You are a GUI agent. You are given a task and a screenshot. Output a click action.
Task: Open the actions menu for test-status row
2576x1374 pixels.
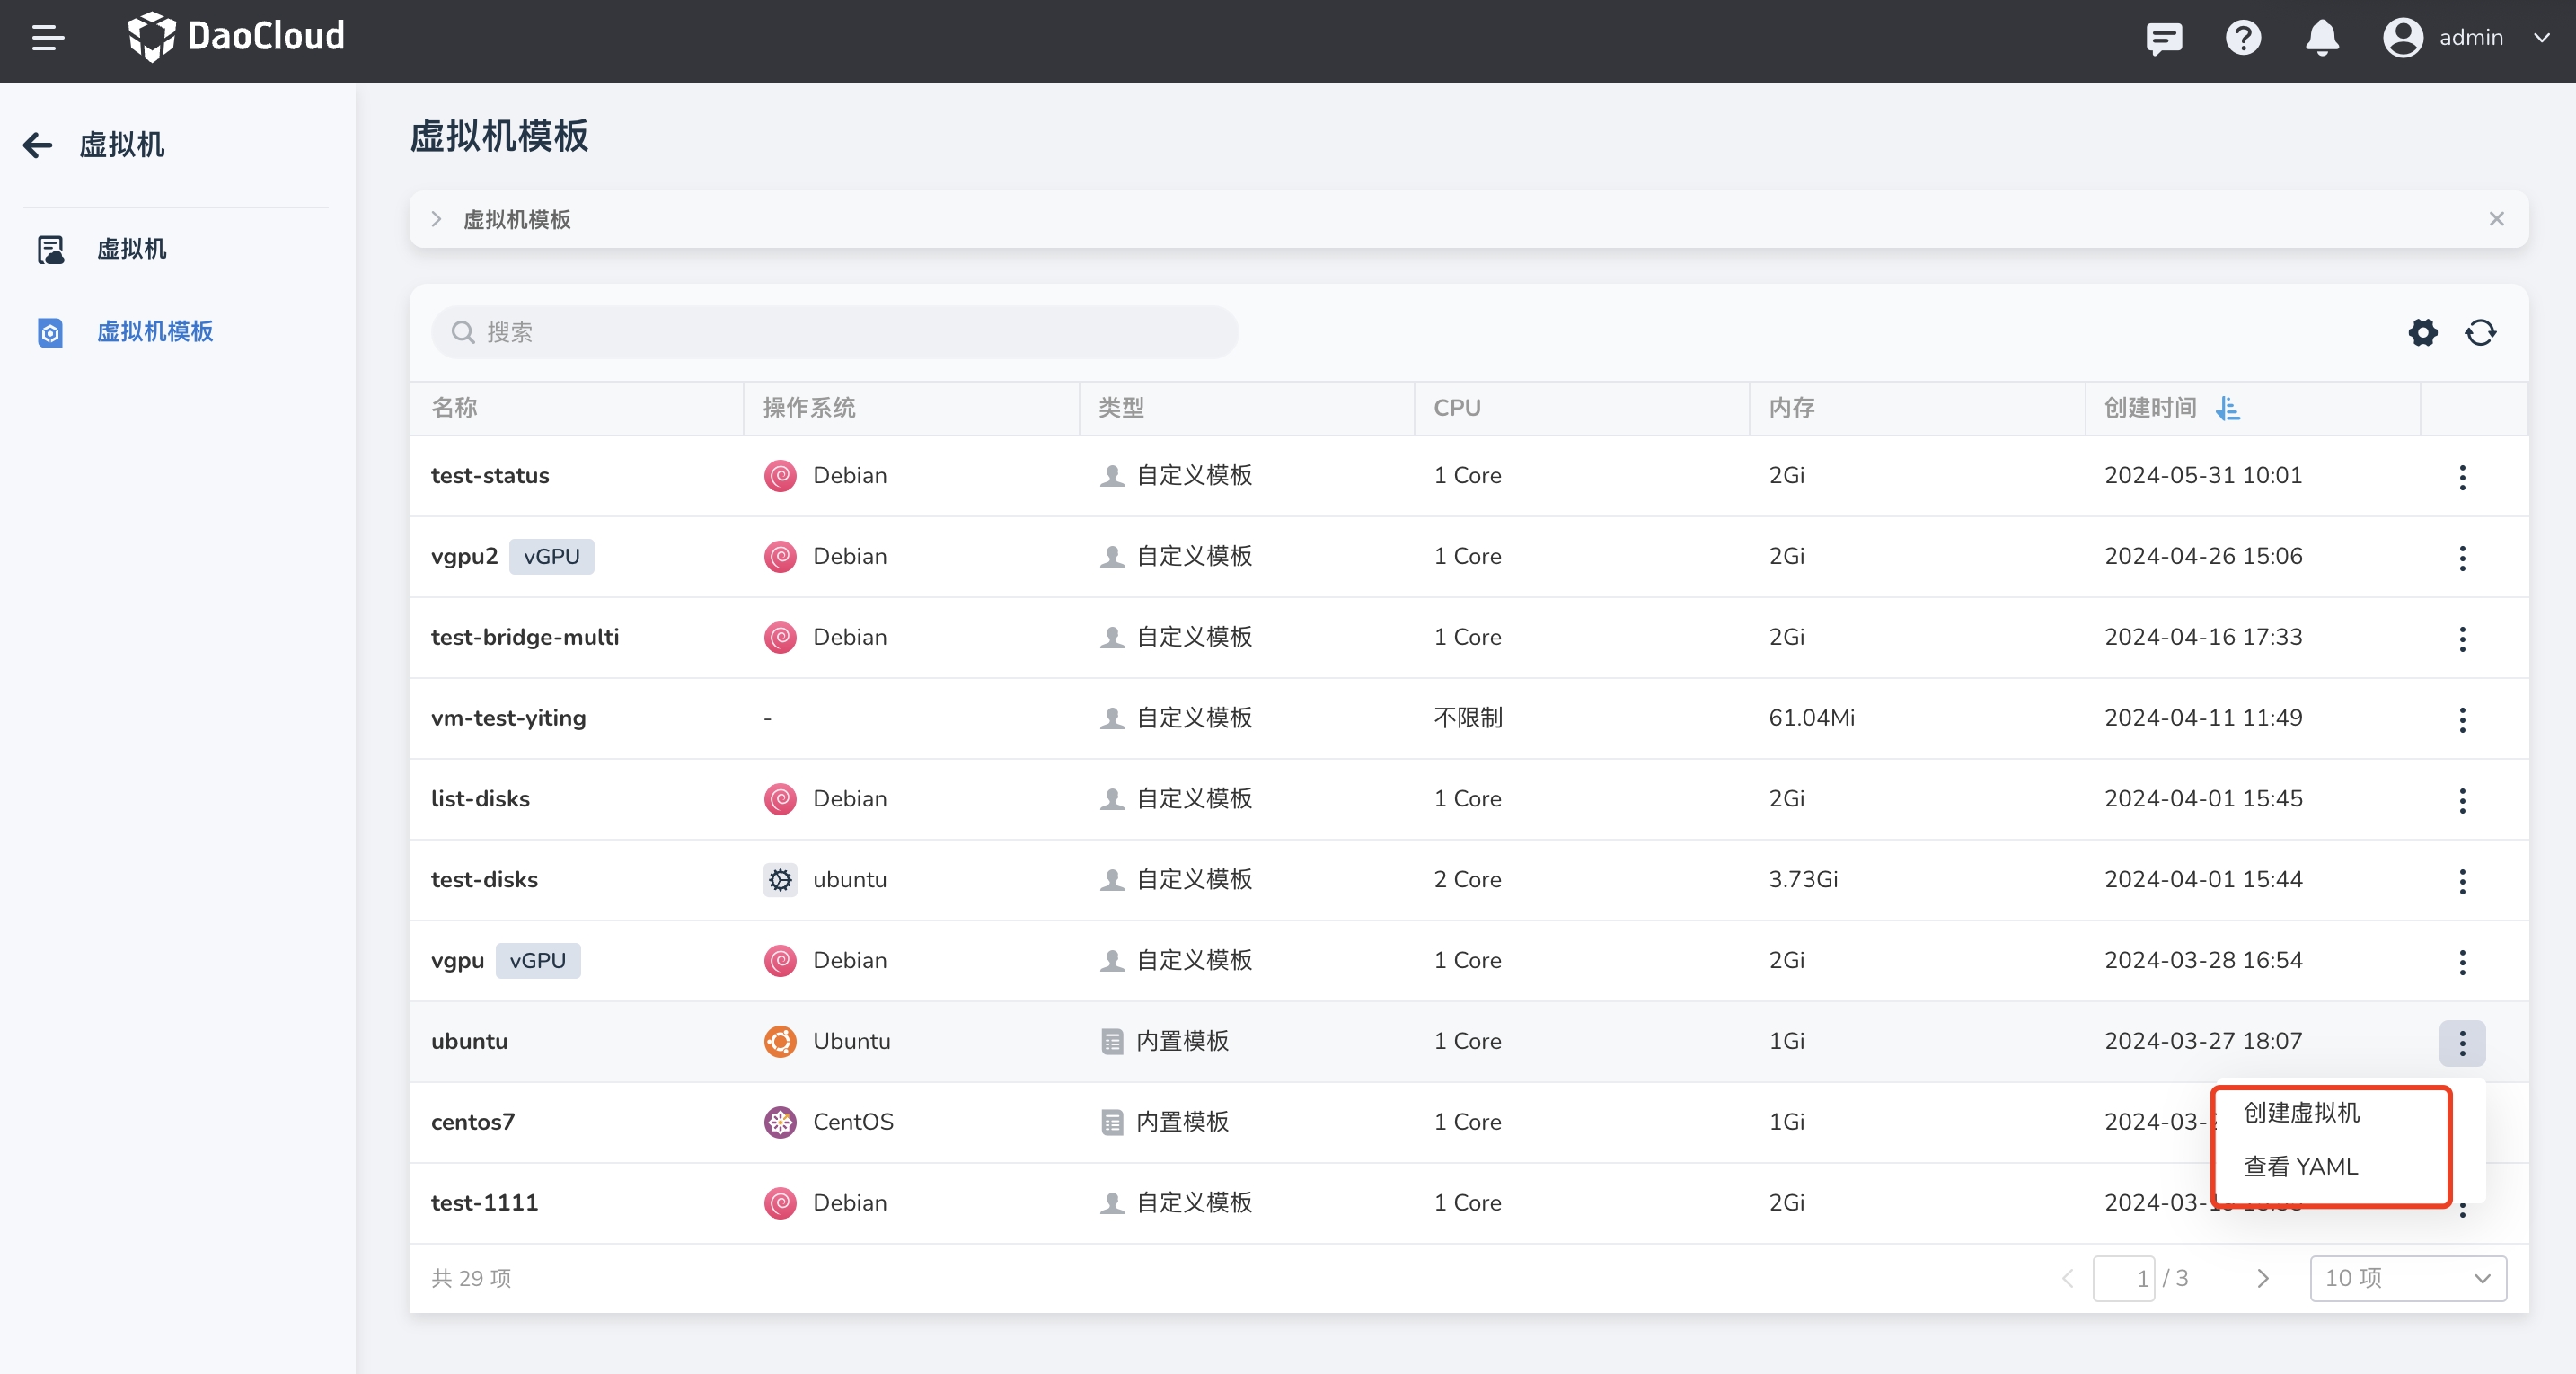pyautogui.click(x=2462, y=477)
